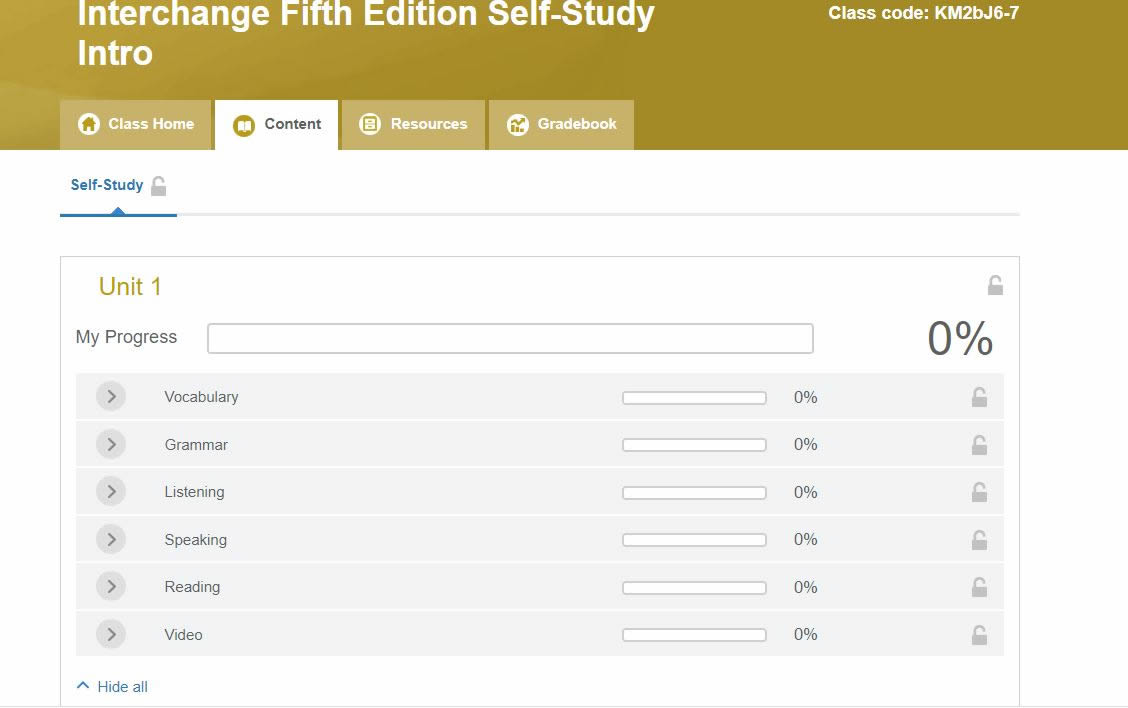Open the Grammar label
Image resolution: width=1128 pixels, height=708 pixels.
point(196,445)
